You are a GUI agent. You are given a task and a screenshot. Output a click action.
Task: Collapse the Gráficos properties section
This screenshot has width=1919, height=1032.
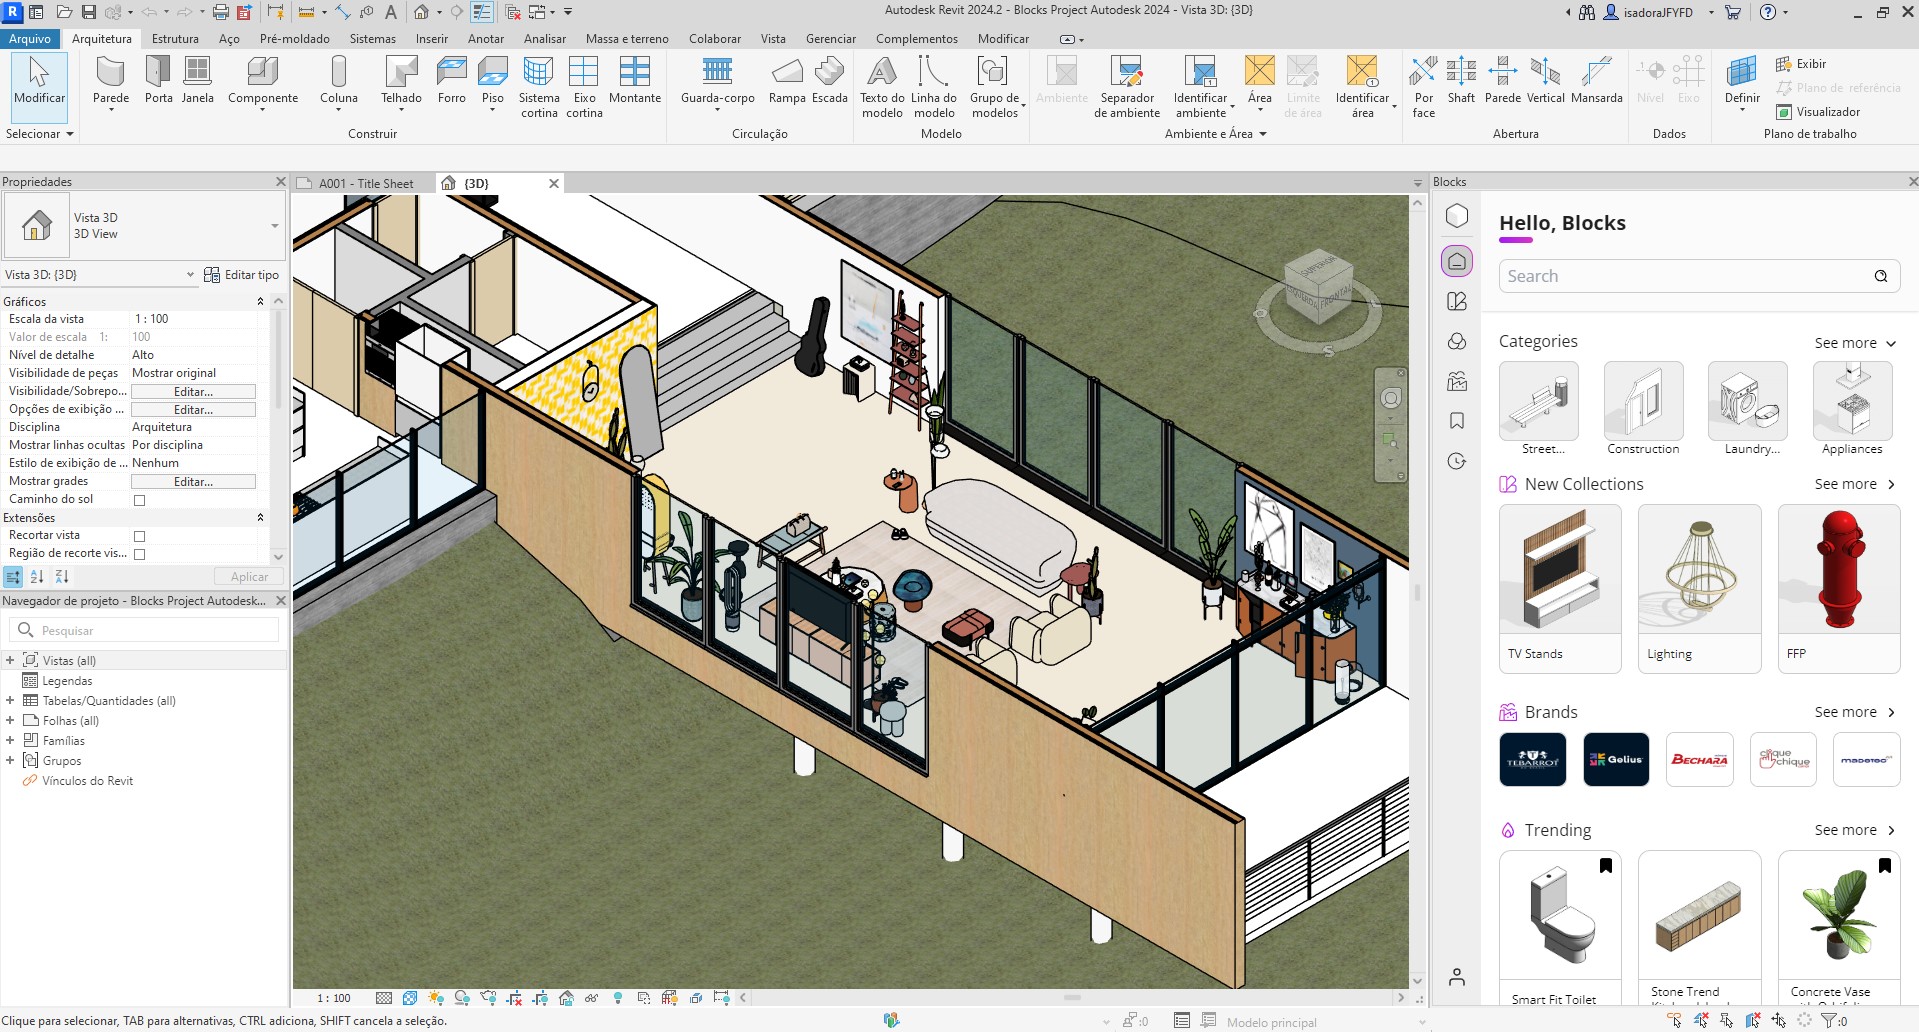(x=260, y=302)
